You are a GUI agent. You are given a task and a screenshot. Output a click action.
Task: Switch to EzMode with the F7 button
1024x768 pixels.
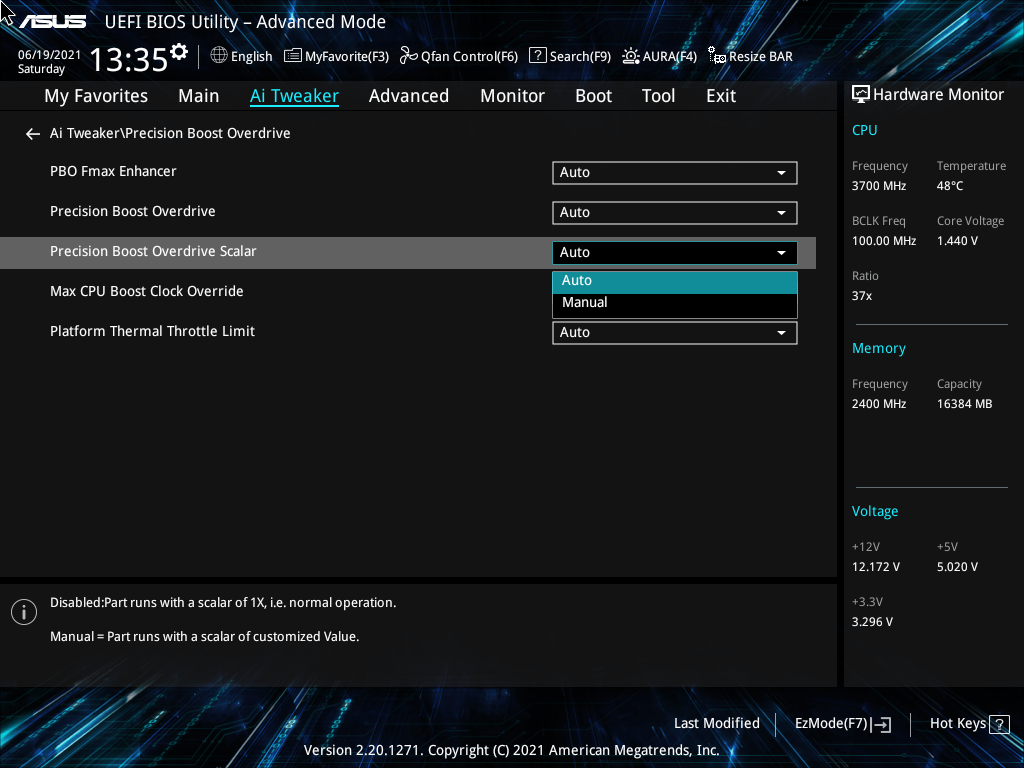(842, 723)
